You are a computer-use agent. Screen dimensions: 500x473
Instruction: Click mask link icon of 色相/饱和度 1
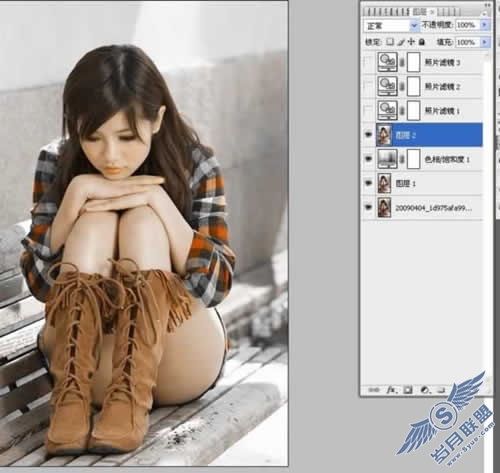coord(402,159)
